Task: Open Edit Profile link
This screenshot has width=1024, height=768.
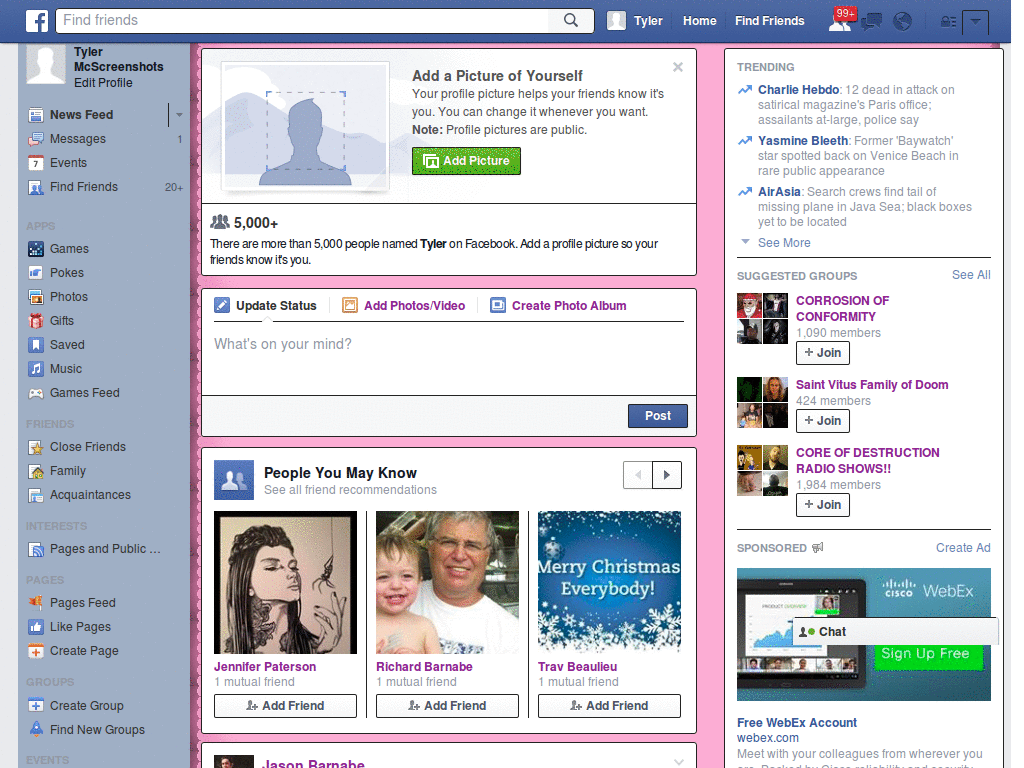Action: tap(103, 83)
